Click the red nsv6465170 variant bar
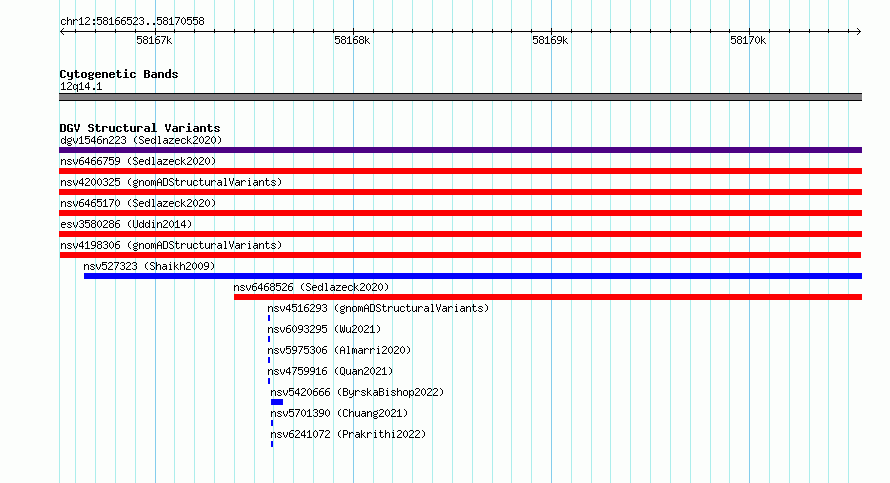This screenshot has height=483, width=890. click(460, 213)
